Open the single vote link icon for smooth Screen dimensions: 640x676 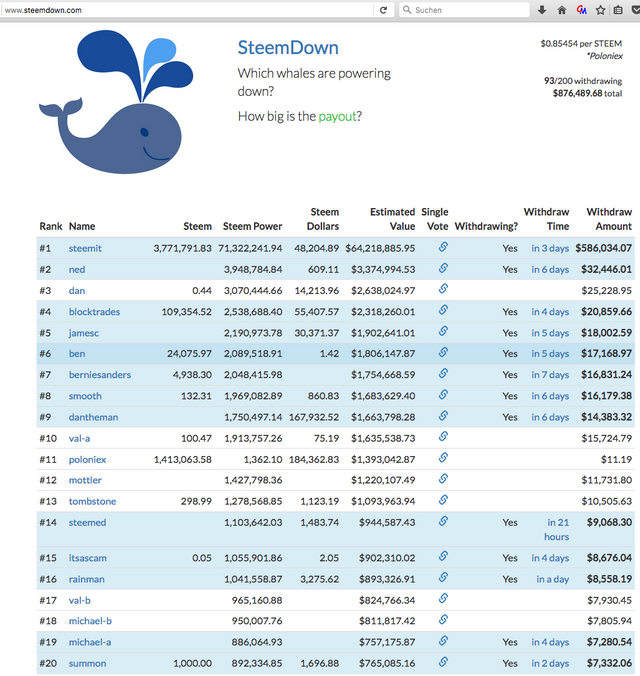click(443, 394)
